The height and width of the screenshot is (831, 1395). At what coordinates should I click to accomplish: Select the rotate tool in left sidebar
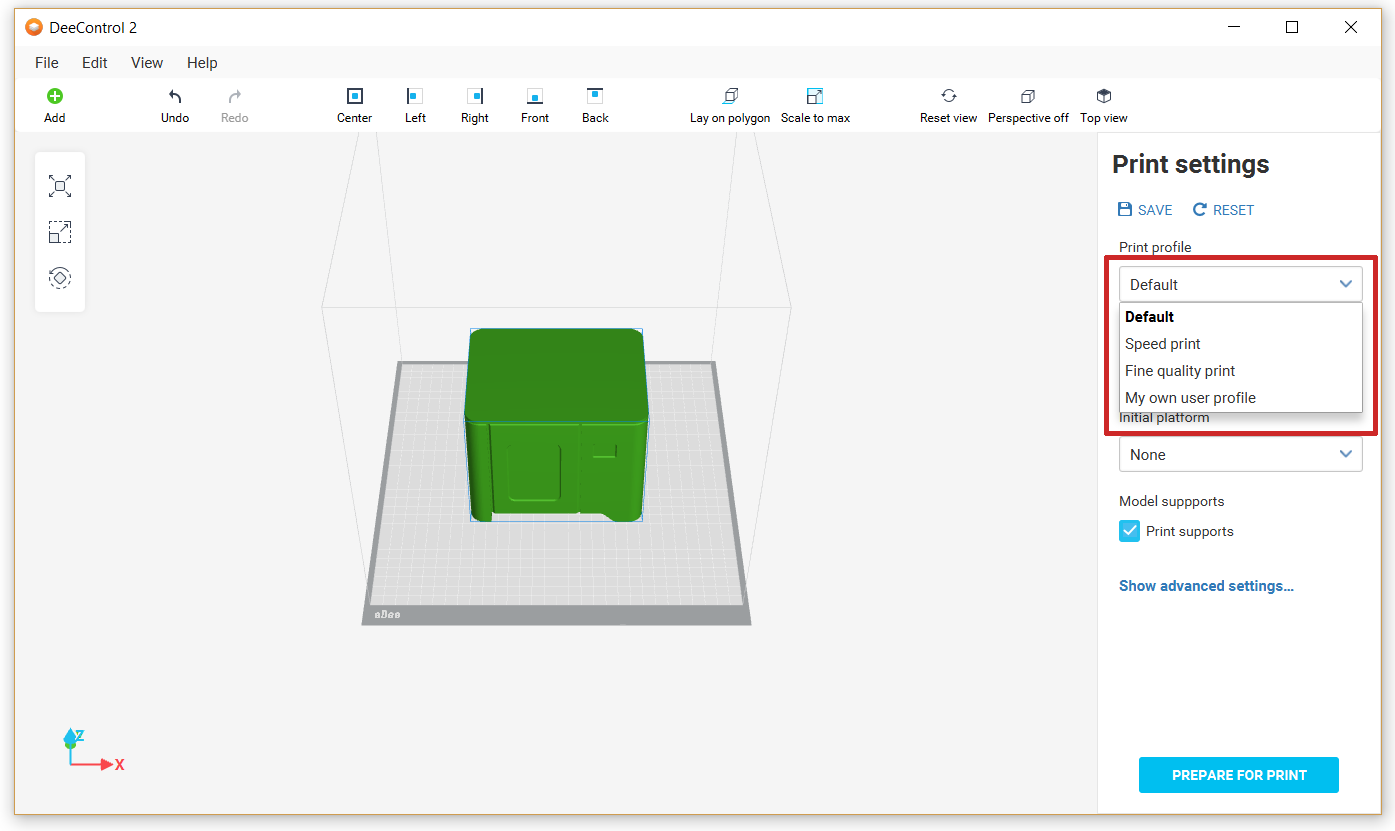(60, 278)
